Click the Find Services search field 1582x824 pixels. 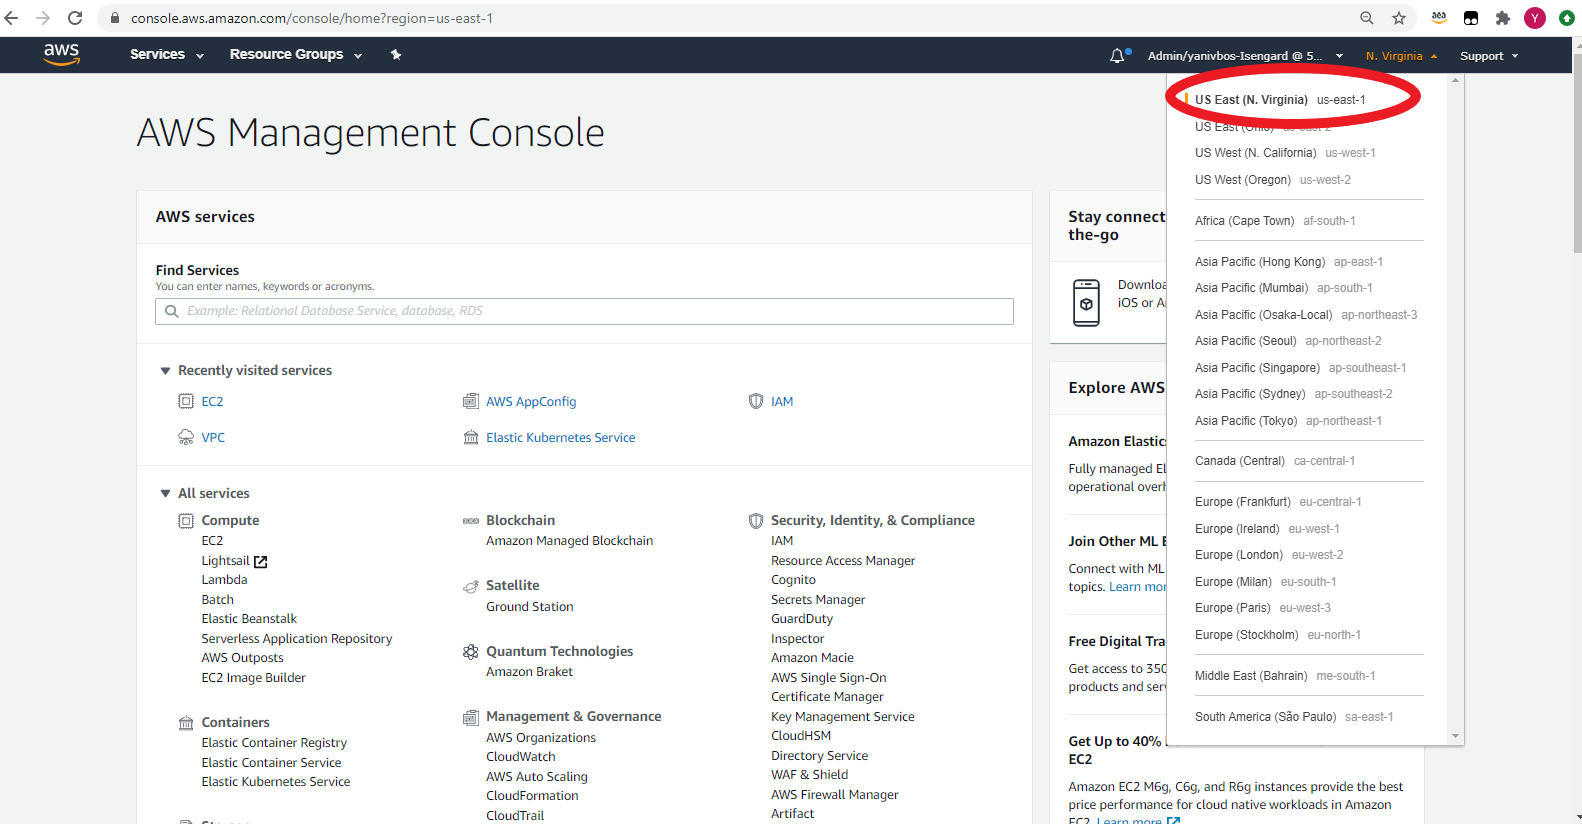click(585, 311)
